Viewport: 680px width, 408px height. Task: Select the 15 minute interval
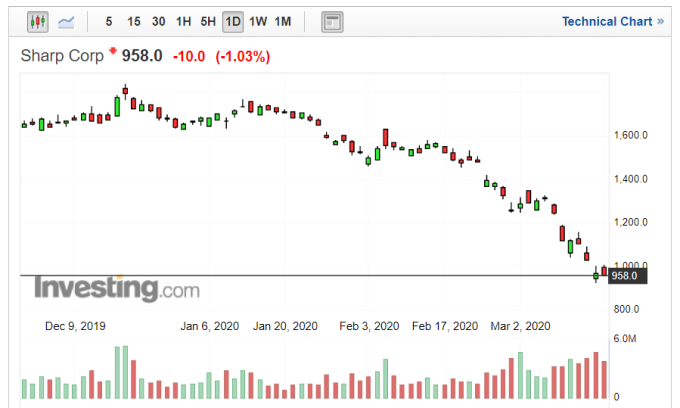134,22
